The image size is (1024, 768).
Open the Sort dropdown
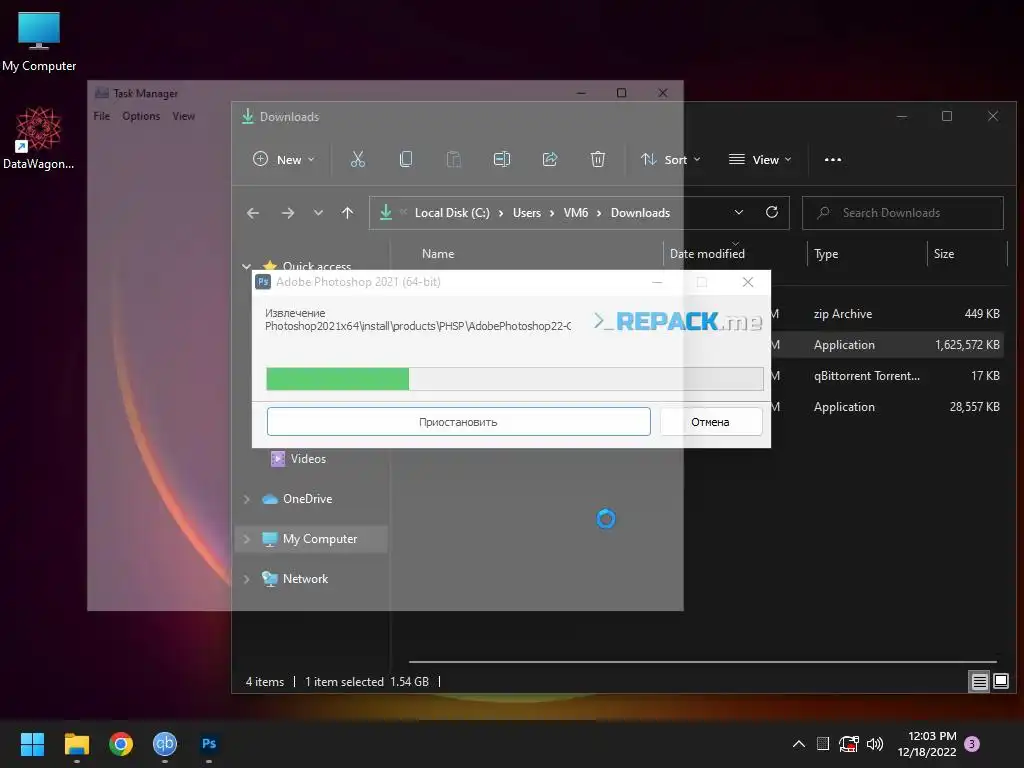671,159
